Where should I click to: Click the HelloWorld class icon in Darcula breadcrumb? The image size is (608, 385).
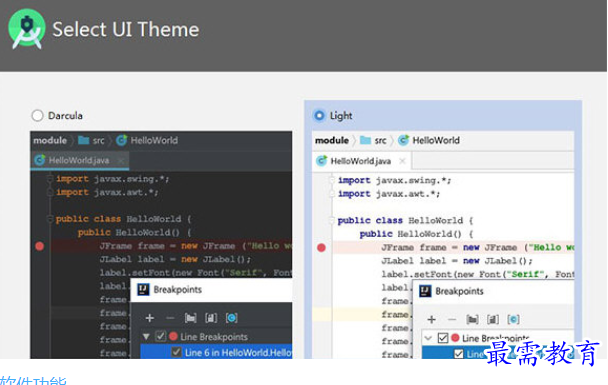(121, 140)
